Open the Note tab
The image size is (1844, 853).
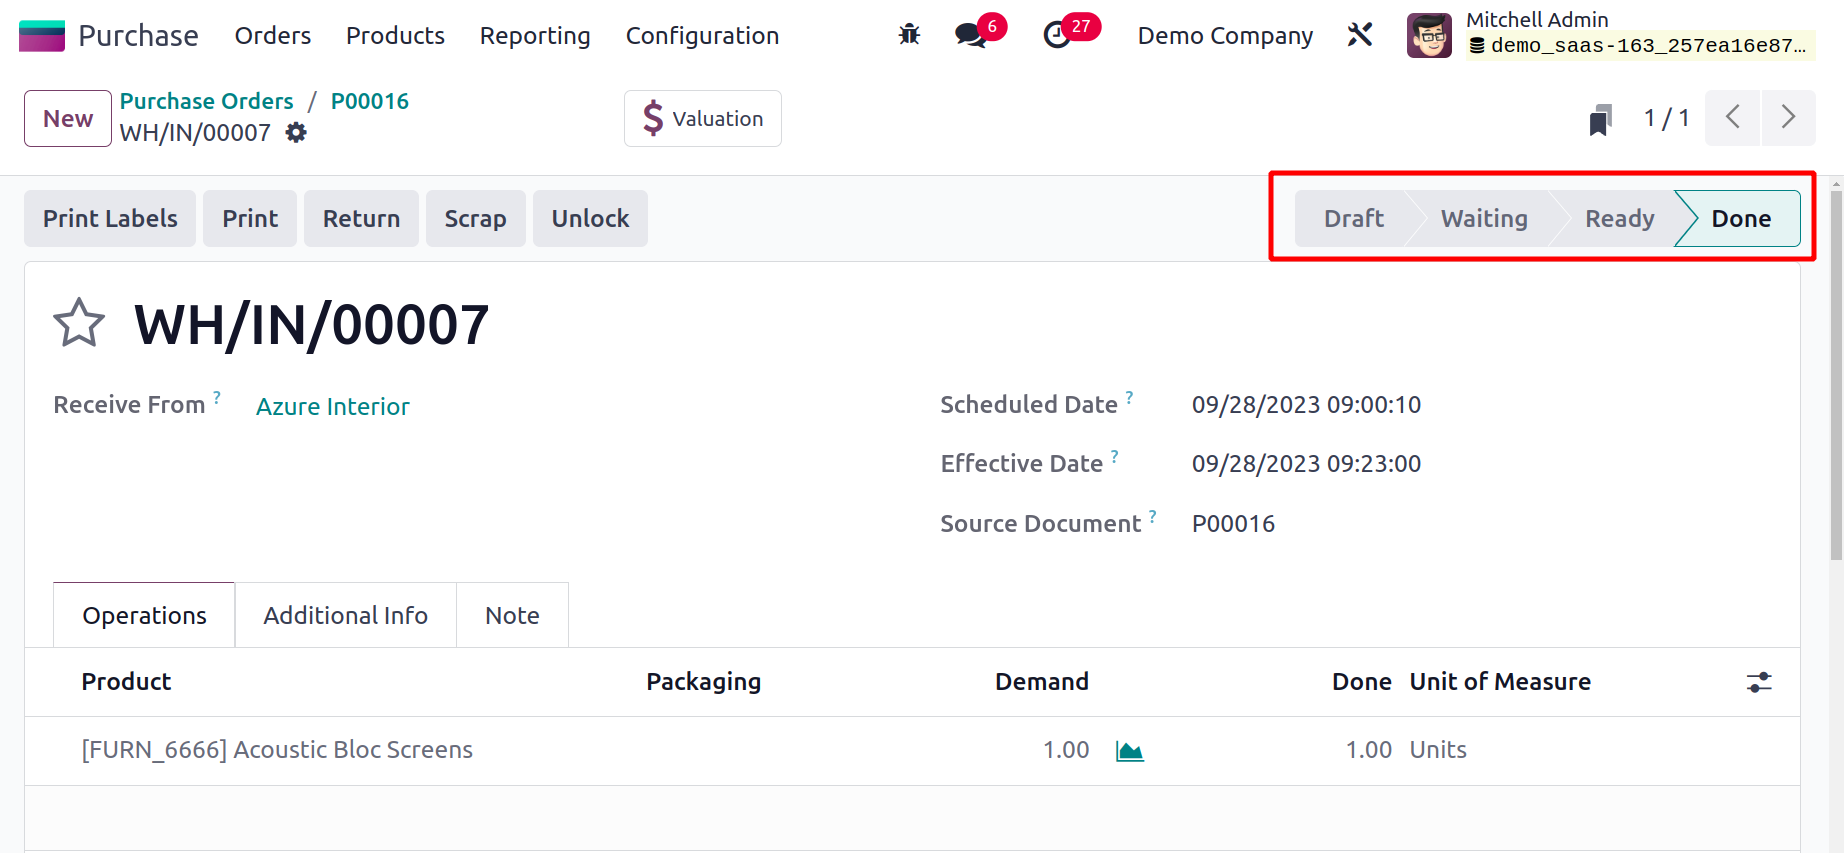click(x=512, y=616)
